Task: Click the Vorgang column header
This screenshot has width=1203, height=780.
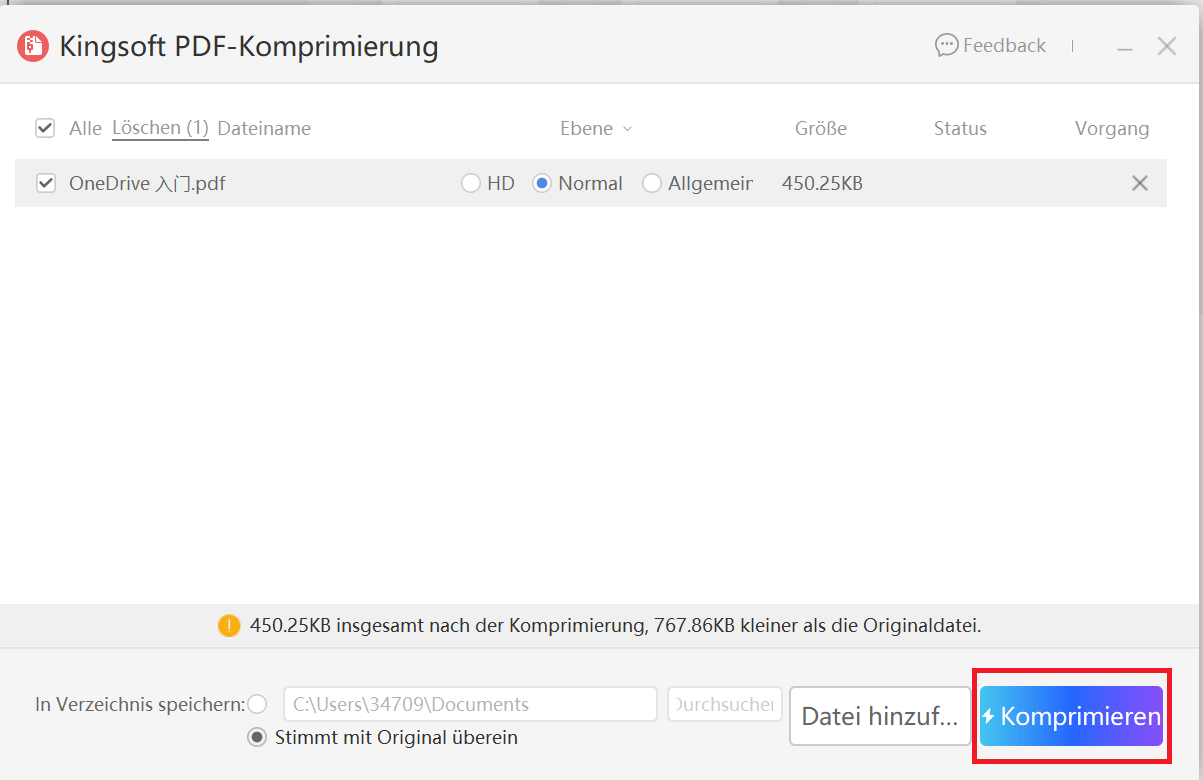Action: 1112,128
